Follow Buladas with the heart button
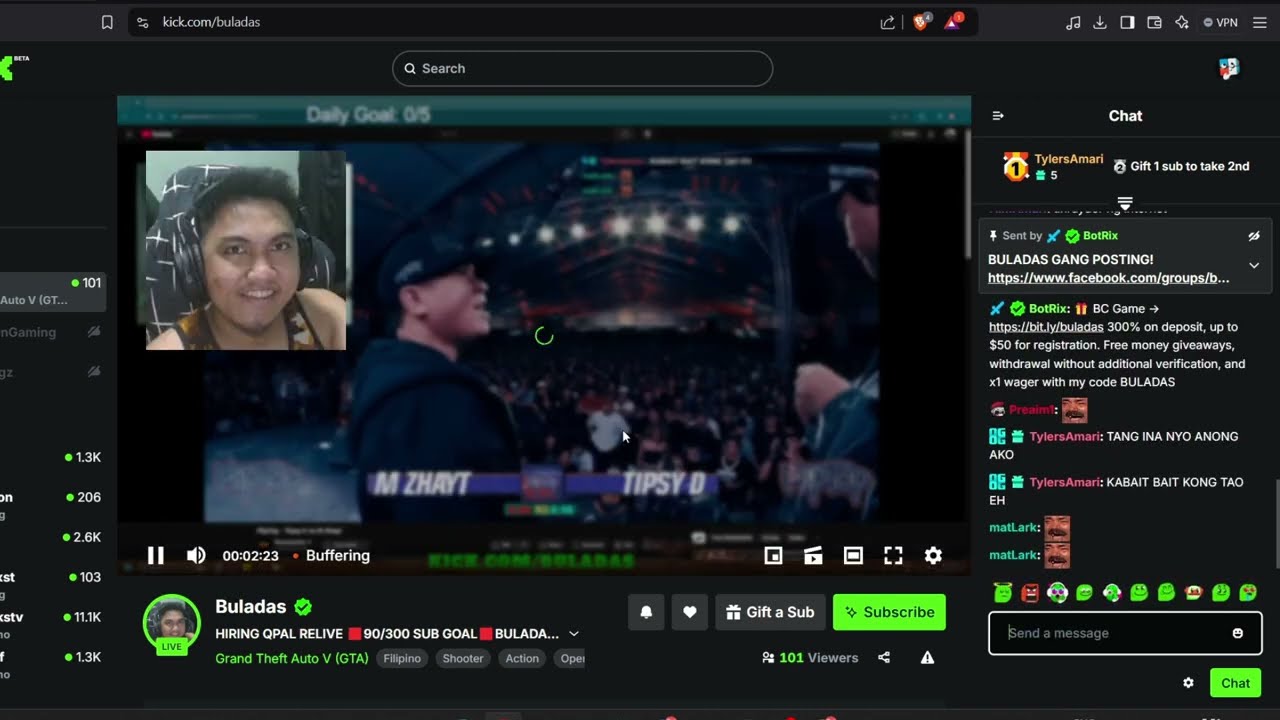Screen dimensions: 1280x720 [689, 612]
